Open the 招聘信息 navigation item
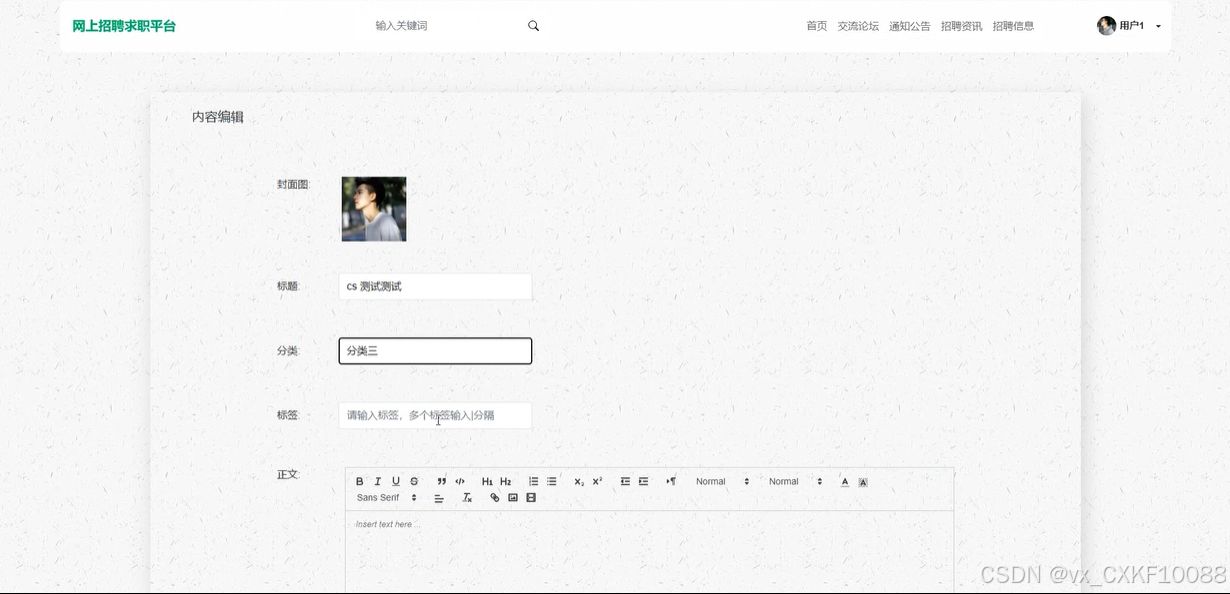 pos(1013,26)
